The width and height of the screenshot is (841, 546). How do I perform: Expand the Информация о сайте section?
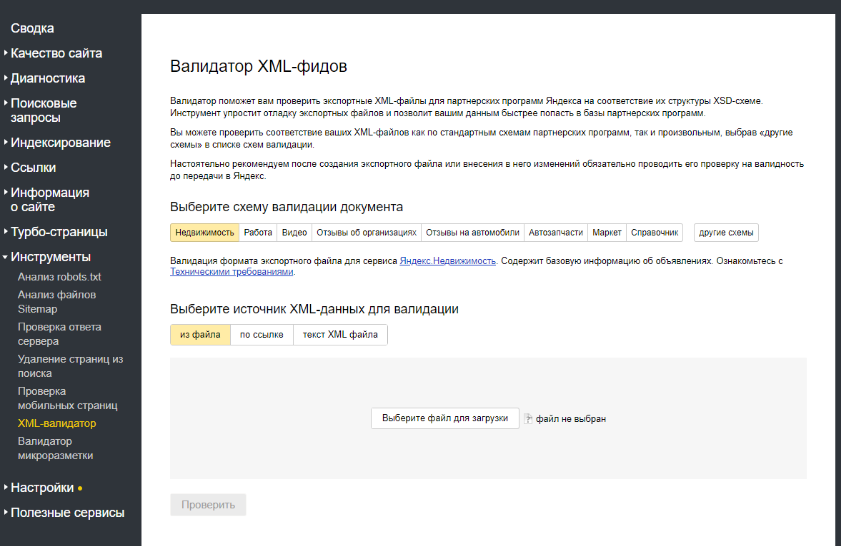tap(50, 200)
